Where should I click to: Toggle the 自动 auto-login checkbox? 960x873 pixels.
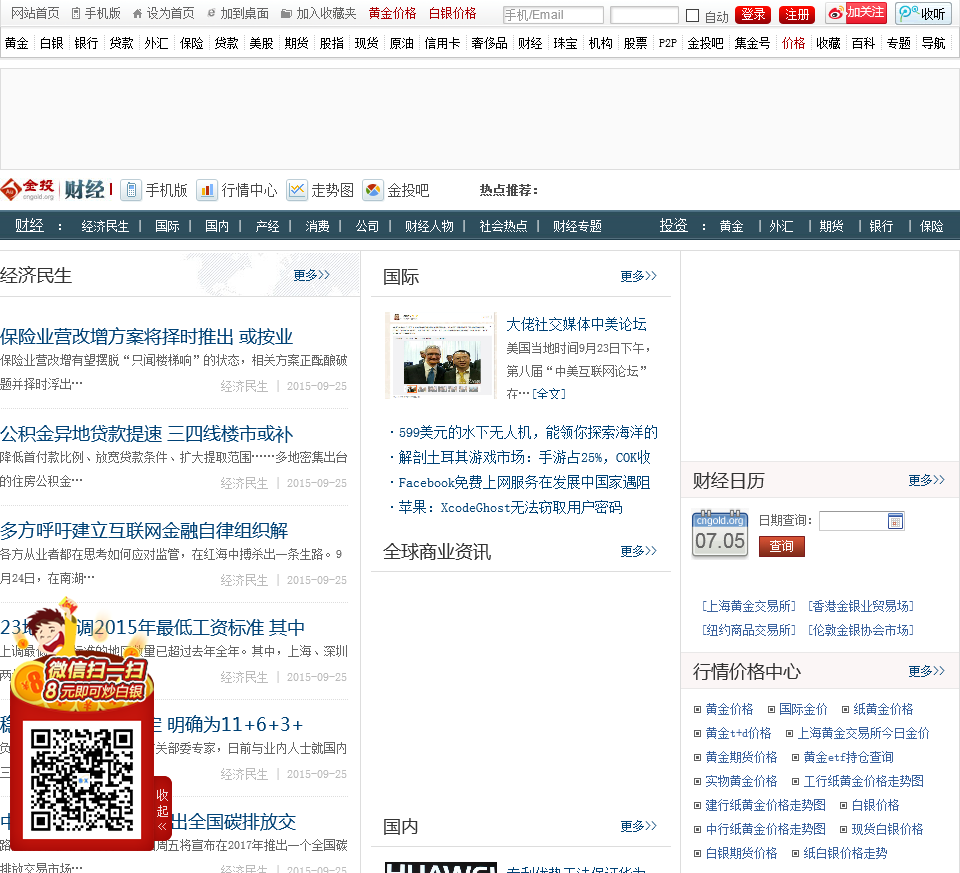[692, 15]
